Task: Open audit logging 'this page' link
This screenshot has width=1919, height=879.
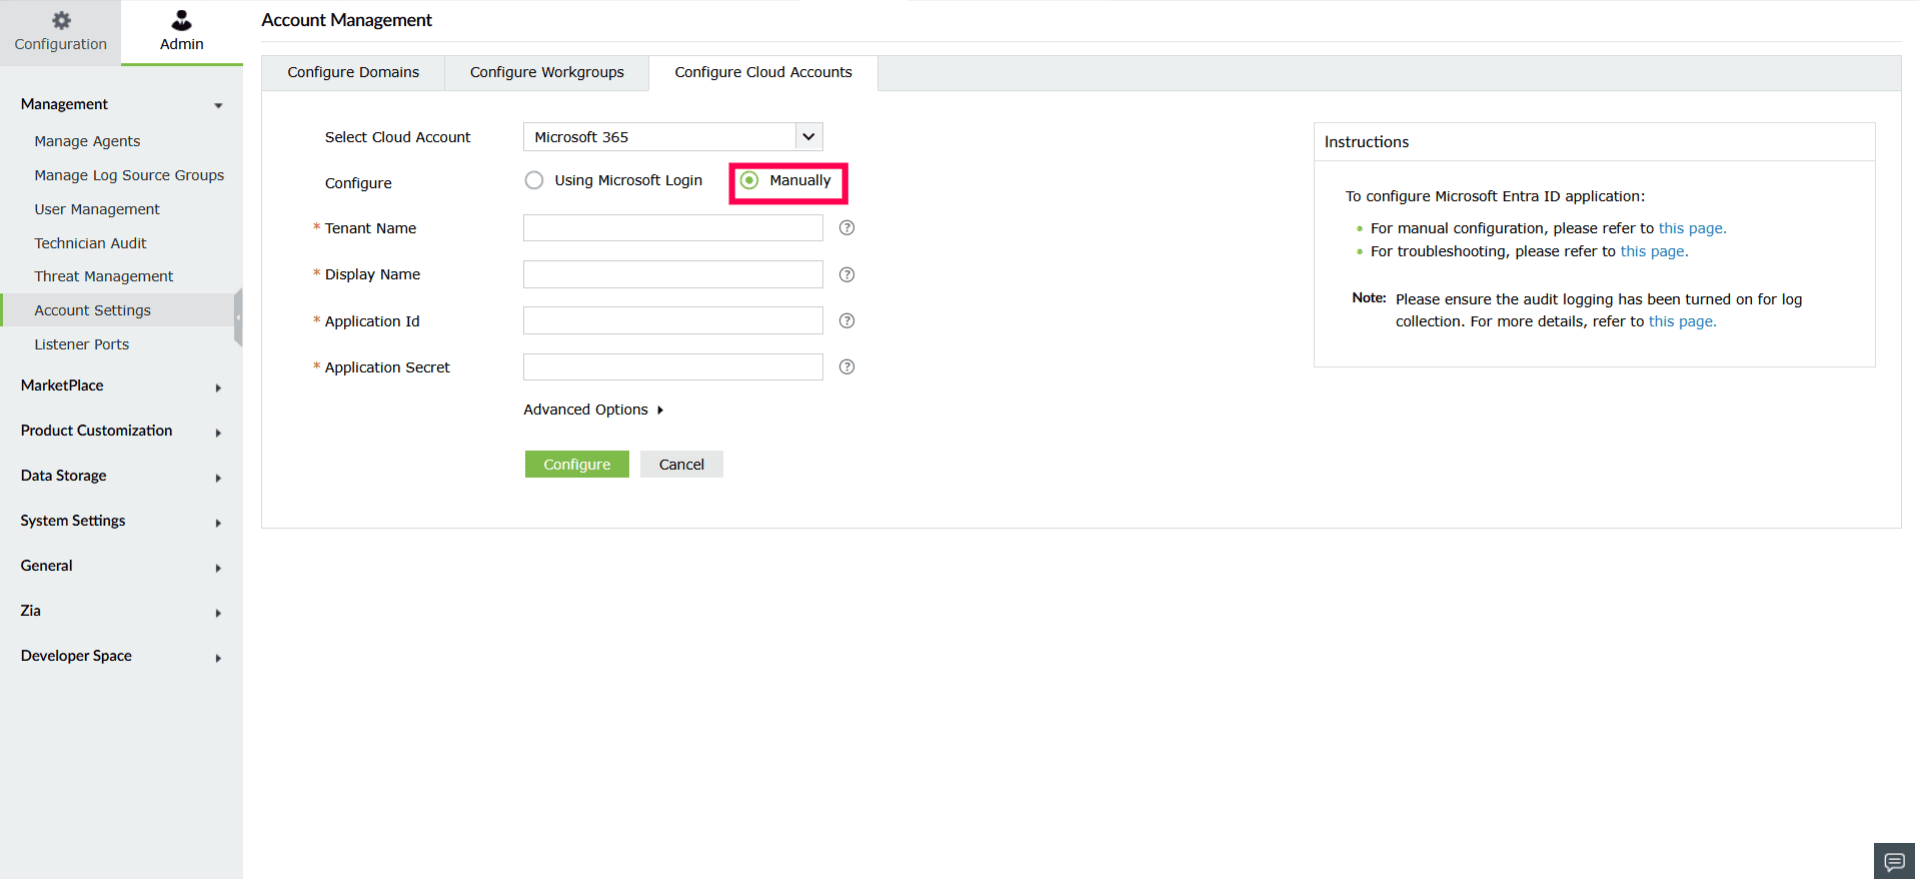Action: [x=1682, y=321]
